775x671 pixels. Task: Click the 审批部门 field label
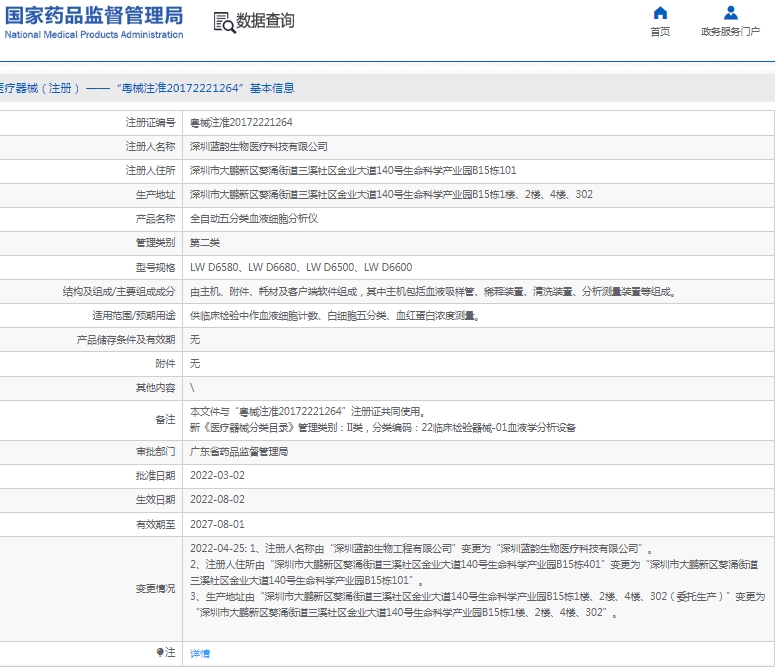tap(155, 452)
